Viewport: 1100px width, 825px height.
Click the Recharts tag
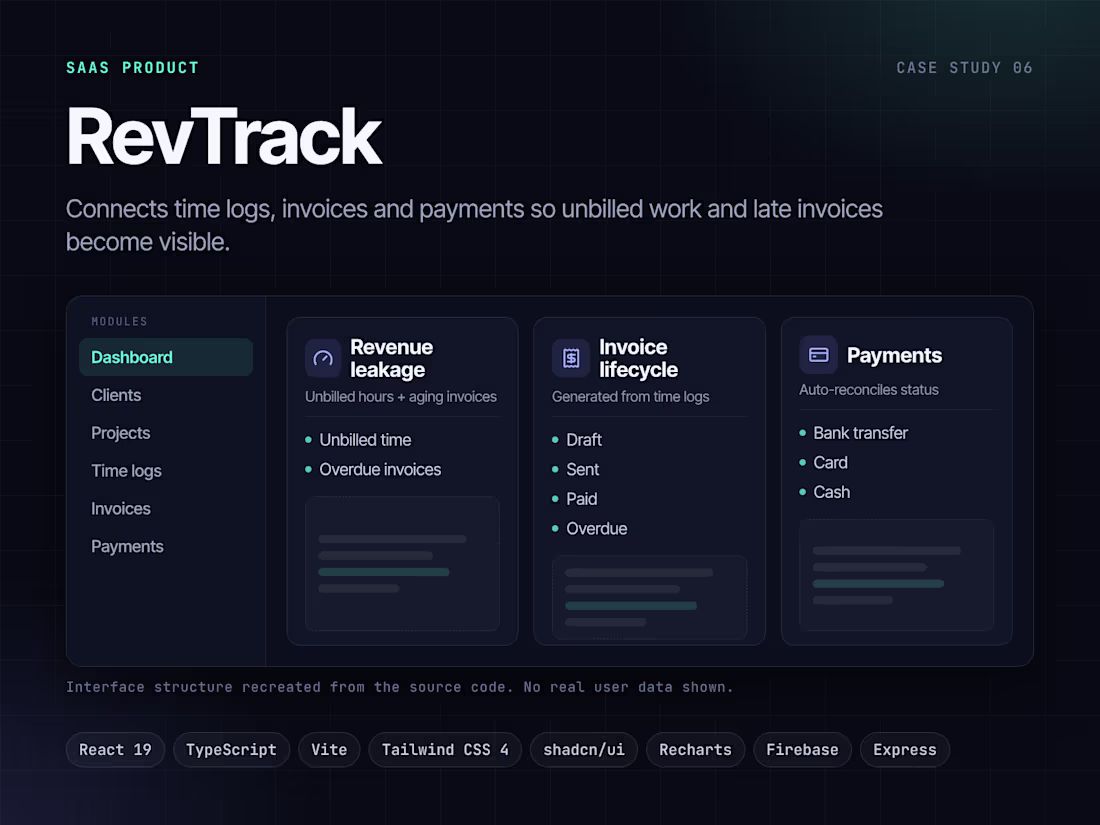click(695, 750)
